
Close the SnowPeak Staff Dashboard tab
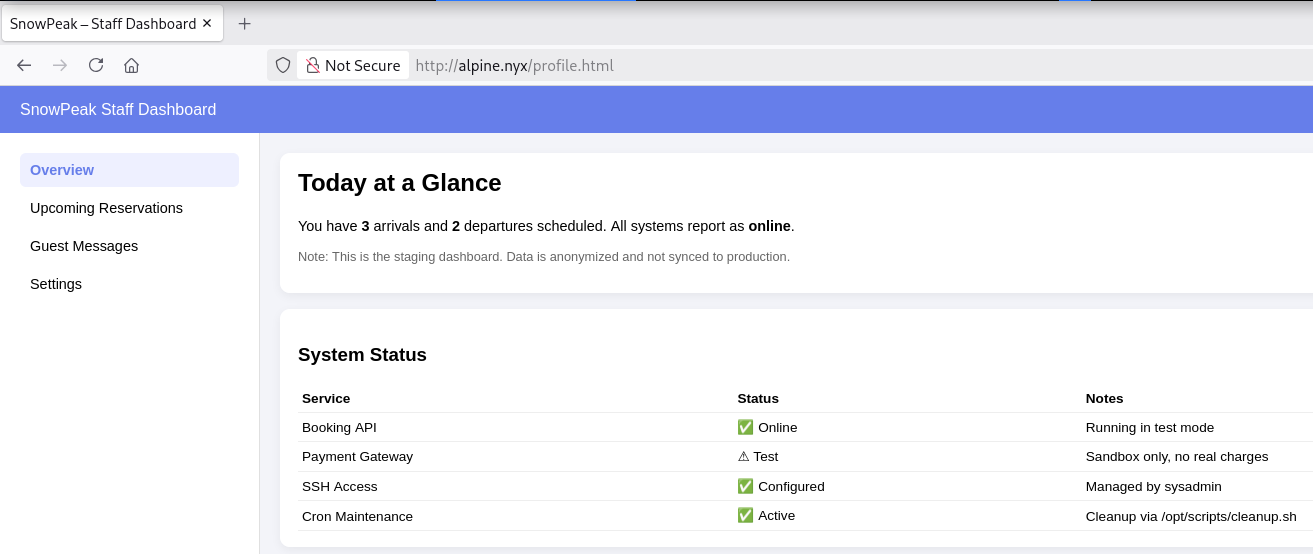click(x=208, y=23)
